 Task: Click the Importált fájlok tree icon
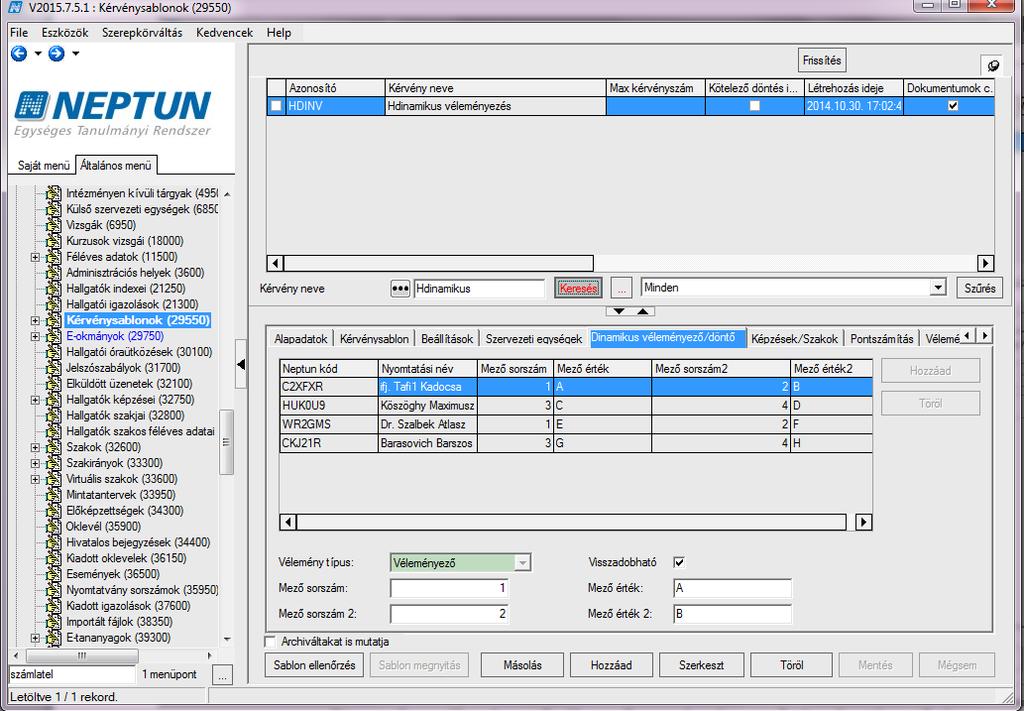[54, 622]
